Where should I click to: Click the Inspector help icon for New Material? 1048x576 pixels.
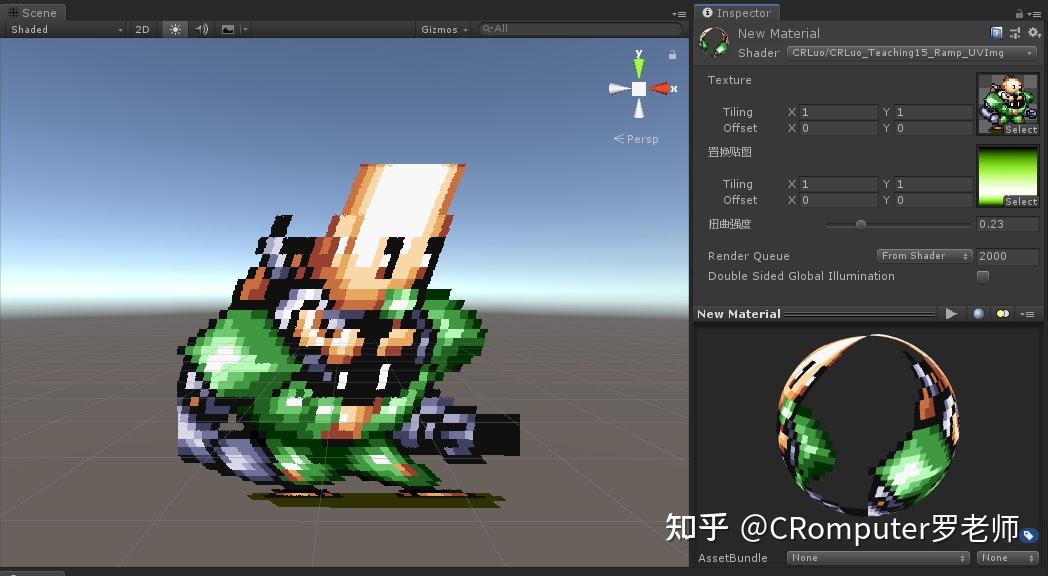[x=996, y=33]
